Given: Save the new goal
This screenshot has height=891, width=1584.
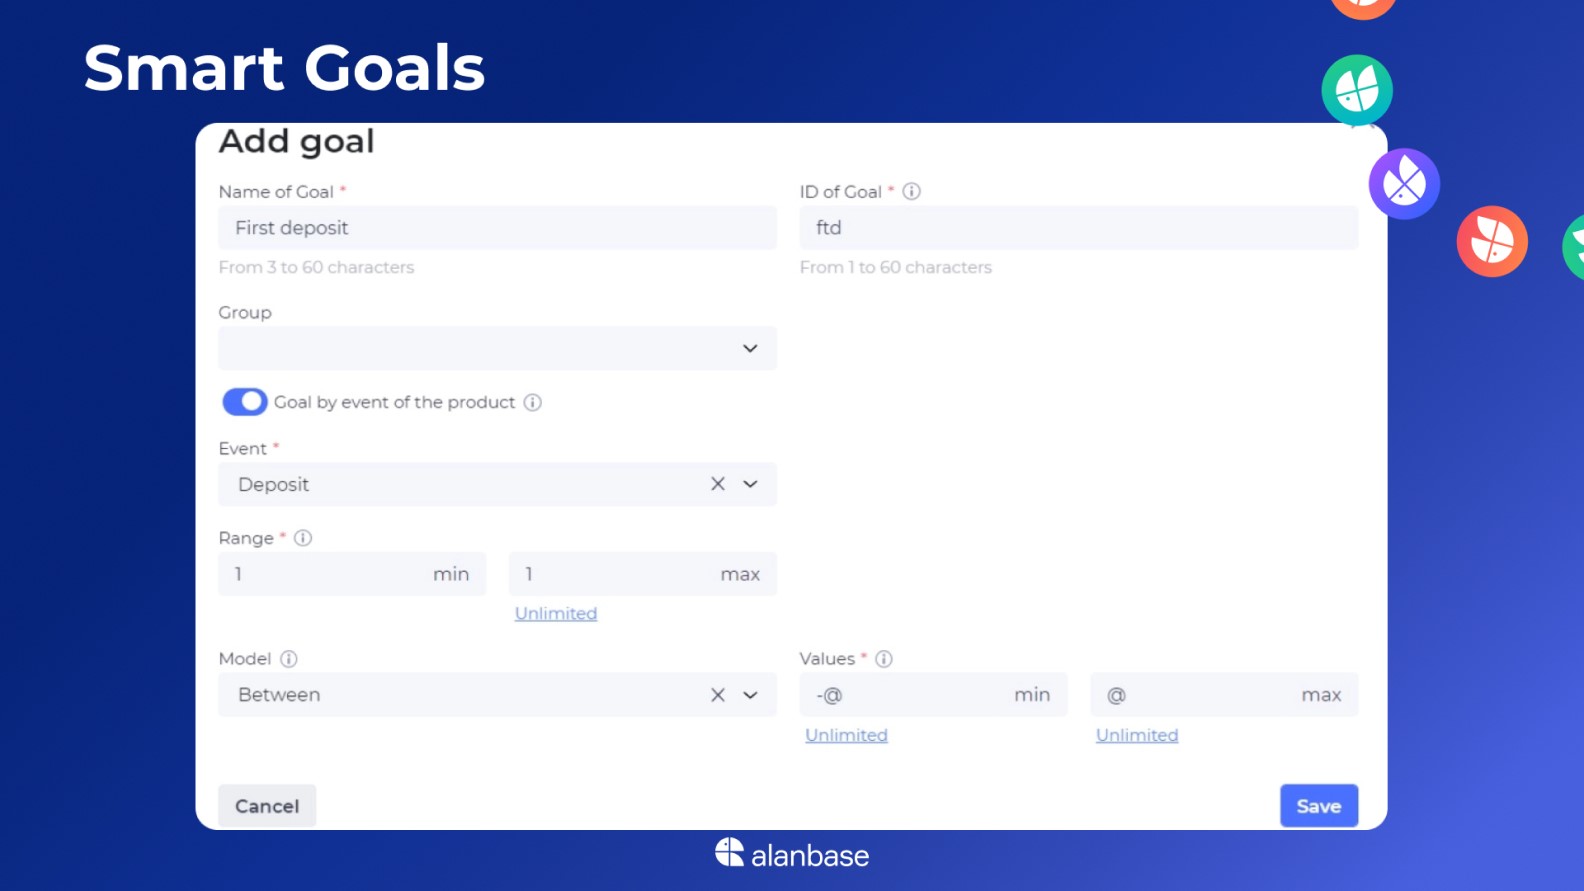Looking at the screenshot, I should tap(1319, 806).
